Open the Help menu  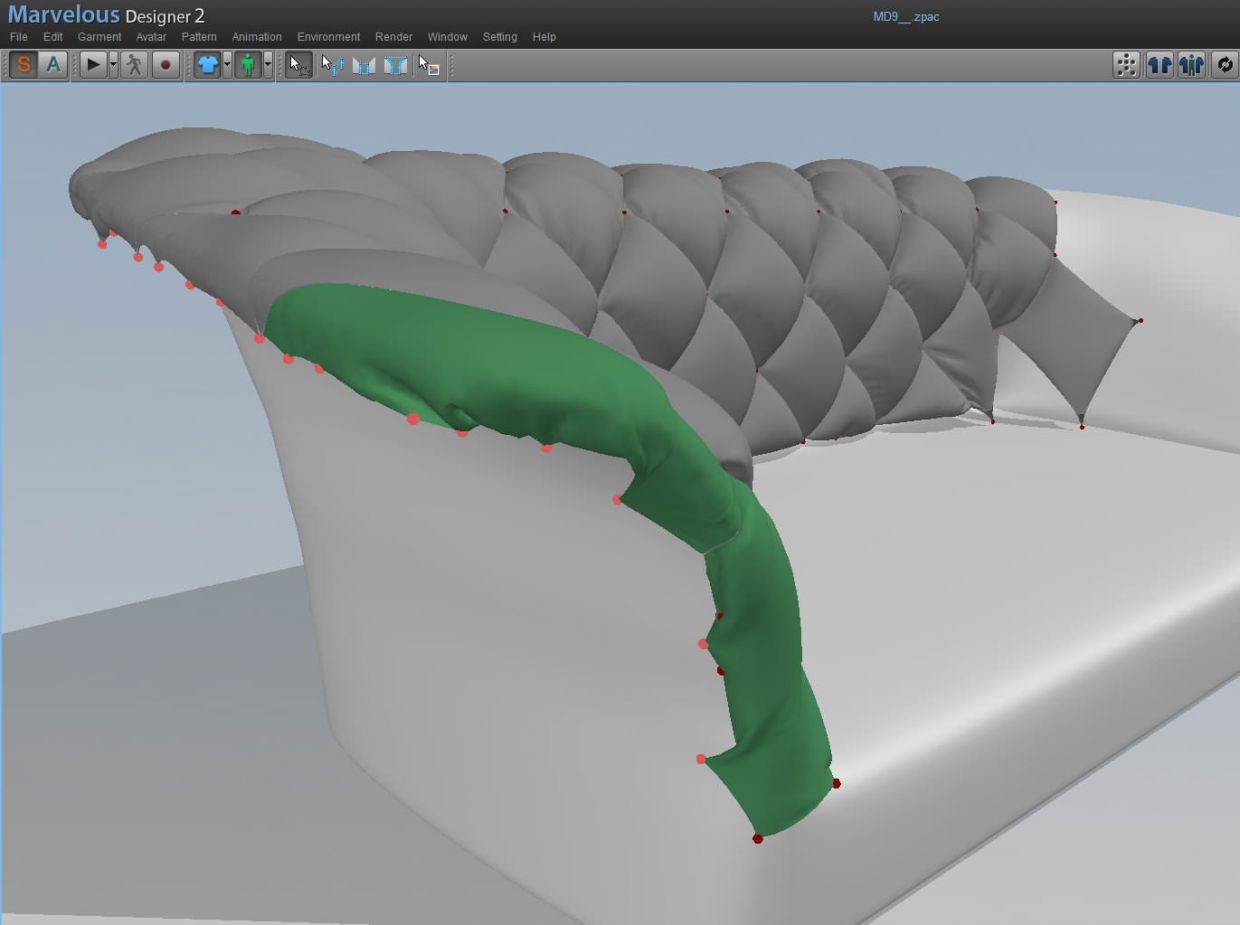(x=544, y=37)
